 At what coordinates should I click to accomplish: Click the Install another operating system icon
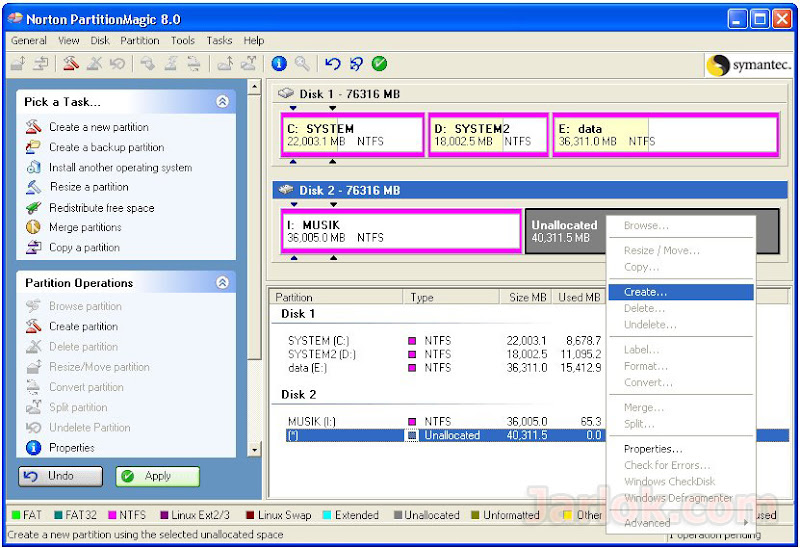pyautogui.click(x=34, y=167)
